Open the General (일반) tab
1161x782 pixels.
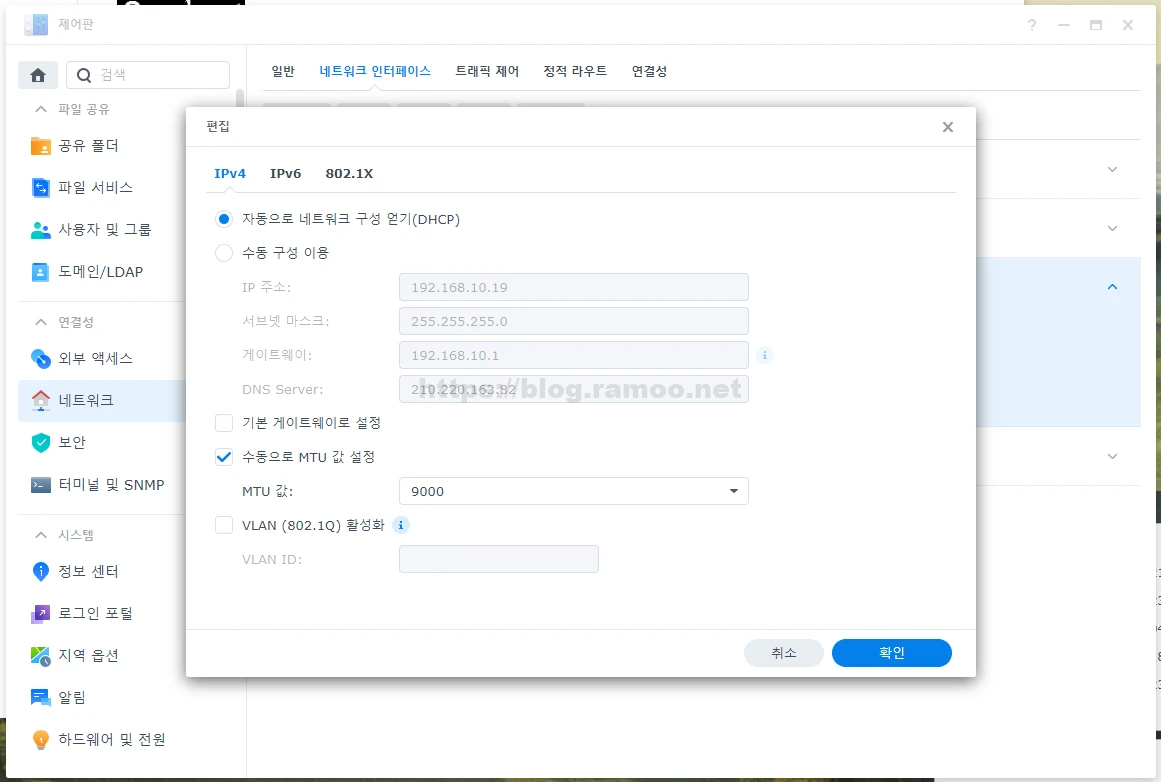click(x=283, y=71)
